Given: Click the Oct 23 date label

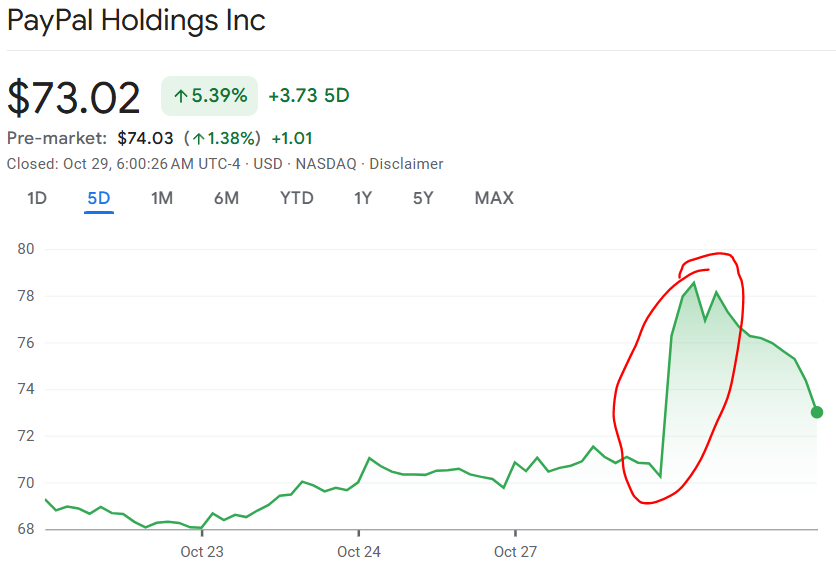Looking at the screenshot, I should pos(202,552).
